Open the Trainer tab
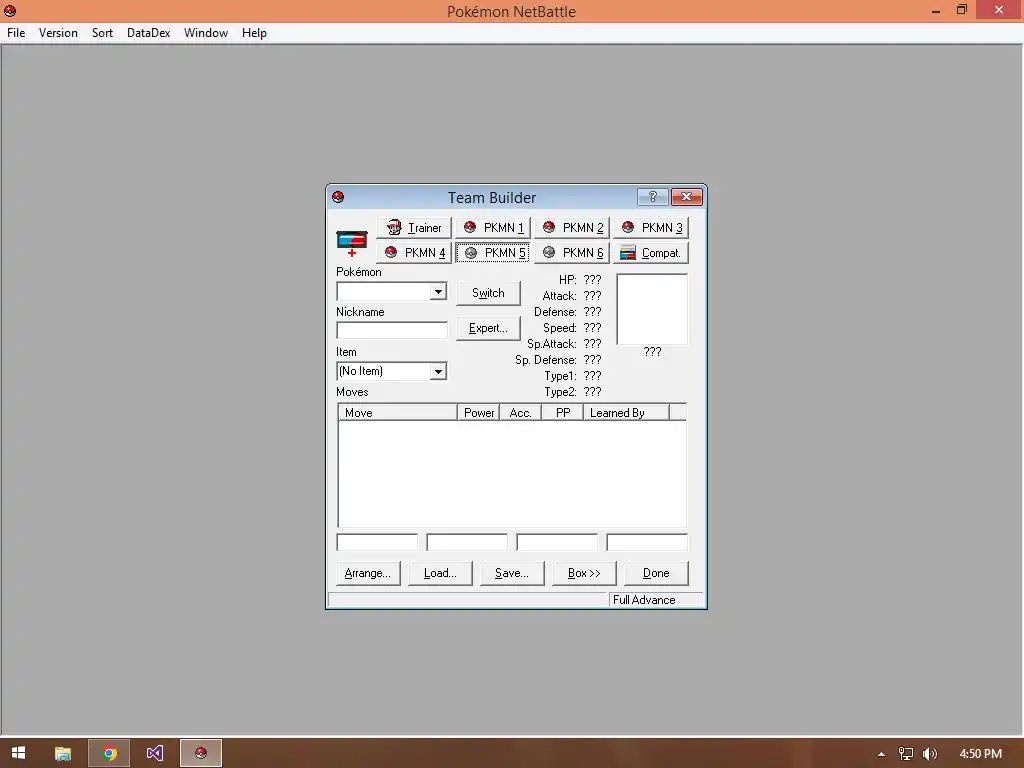The width and height of the screenshot is (1024, 768). coord(414,228)
